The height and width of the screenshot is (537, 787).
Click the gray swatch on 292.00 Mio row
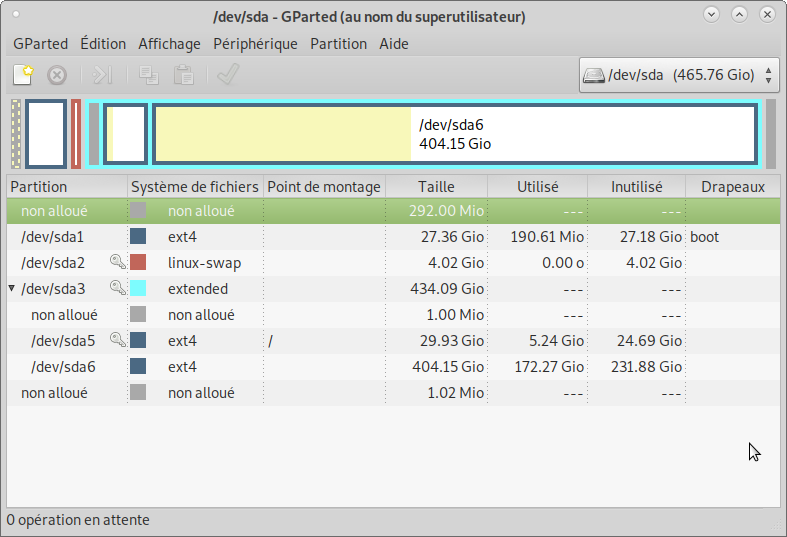click(x=138, y=210)
